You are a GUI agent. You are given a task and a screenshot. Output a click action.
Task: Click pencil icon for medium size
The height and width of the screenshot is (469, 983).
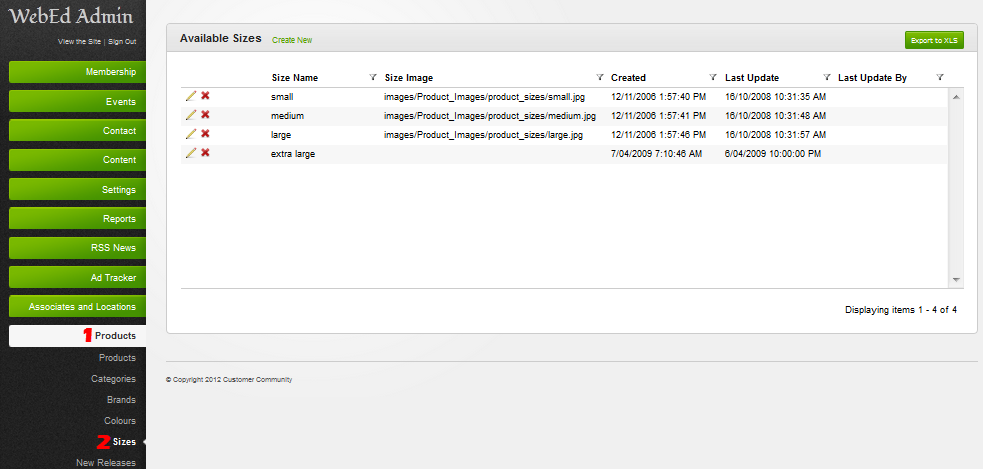click(x=191, y=115)
